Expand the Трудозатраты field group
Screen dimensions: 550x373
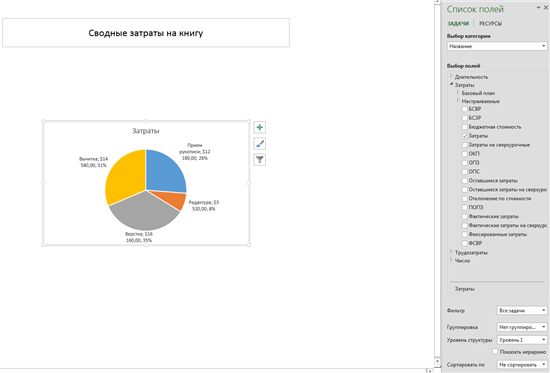(x=451, y=252)
